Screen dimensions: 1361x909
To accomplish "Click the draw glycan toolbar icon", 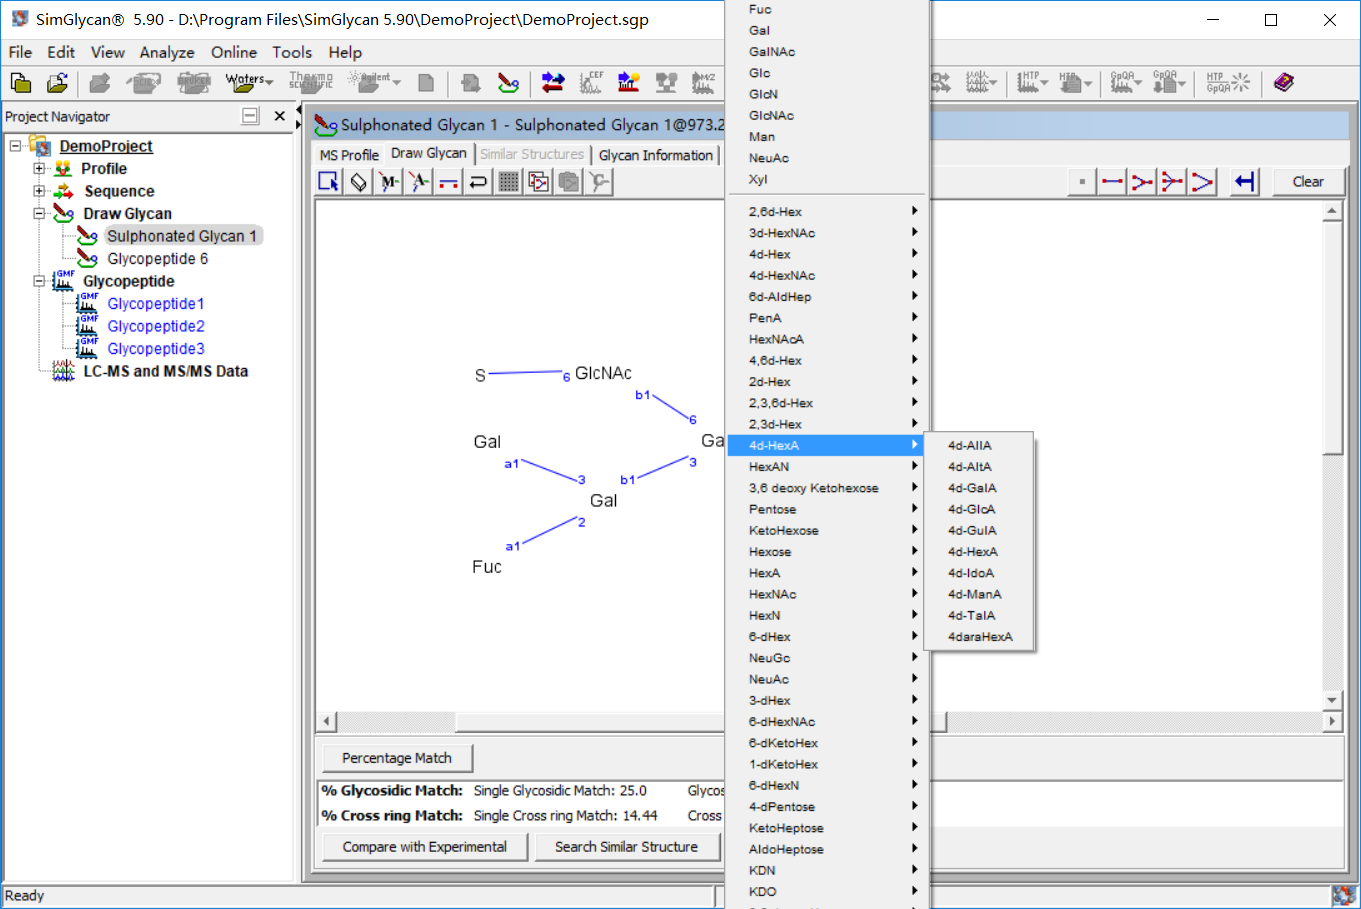I will pos(508,83).
